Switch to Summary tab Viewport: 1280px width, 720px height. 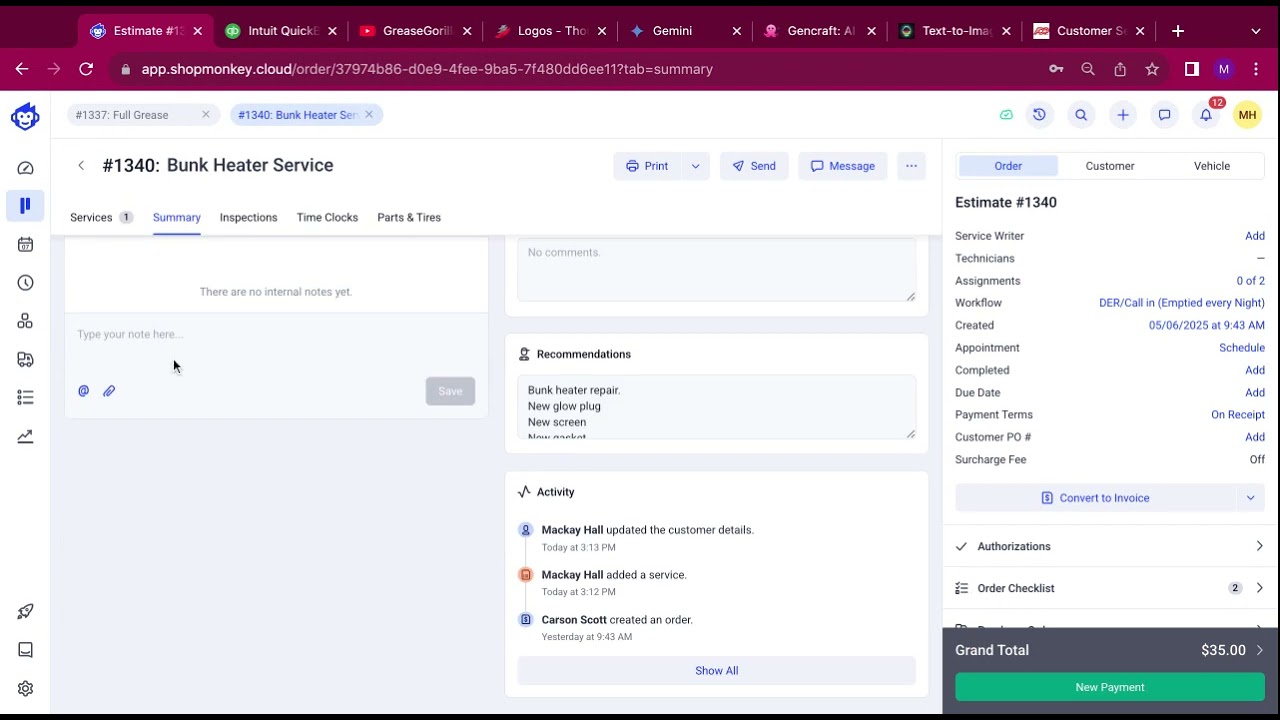[177, 217]
